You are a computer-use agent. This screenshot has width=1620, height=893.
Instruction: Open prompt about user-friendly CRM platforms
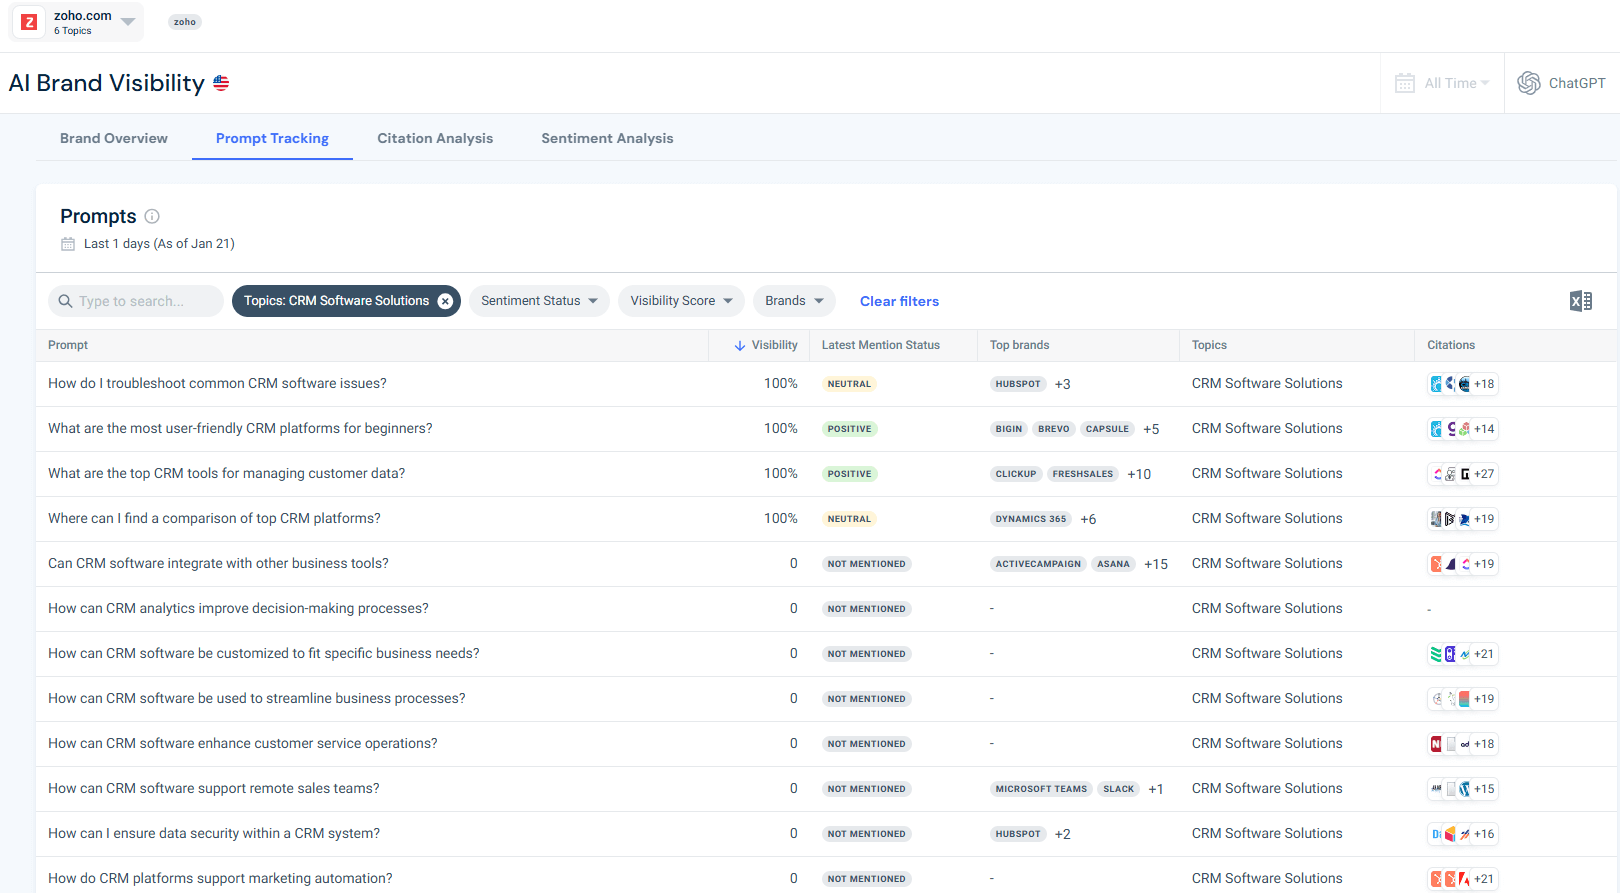[240, 428]
